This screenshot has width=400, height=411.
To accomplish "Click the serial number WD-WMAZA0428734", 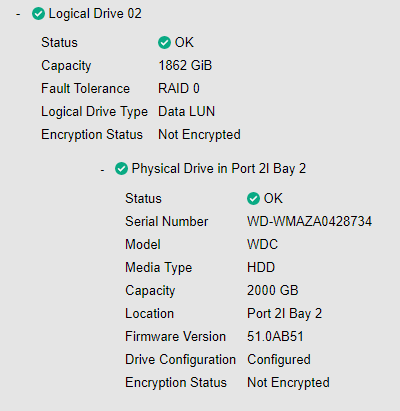I will (309, 221).
